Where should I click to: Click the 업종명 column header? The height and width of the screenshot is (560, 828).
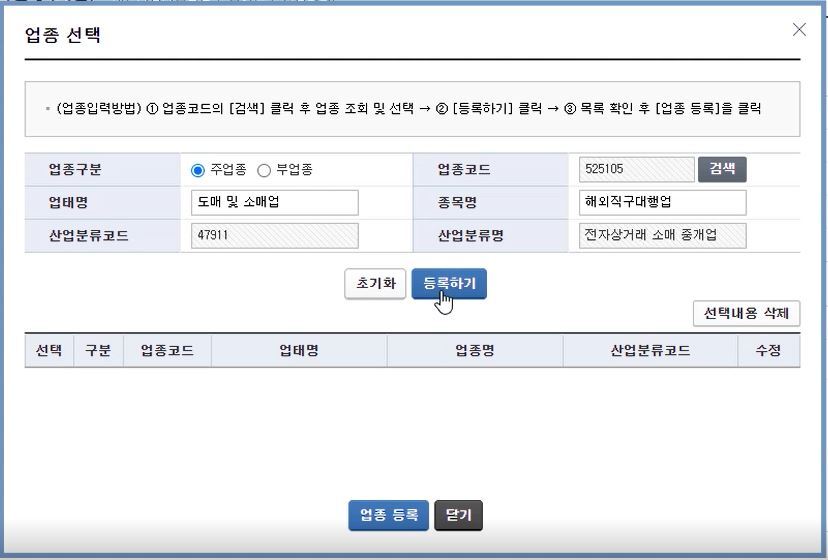pyautogui.click(x=475, y=350)
